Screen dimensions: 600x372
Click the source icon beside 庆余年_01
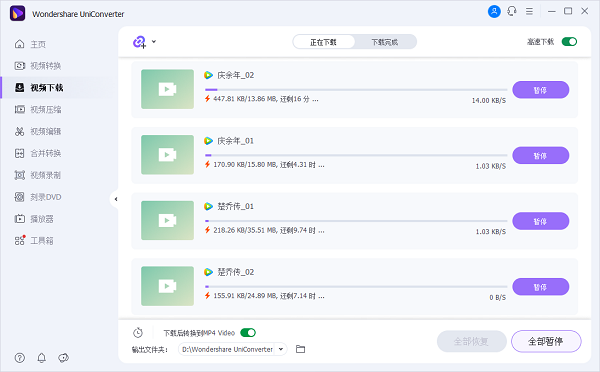pyautogui.click(x=208, y=141)
